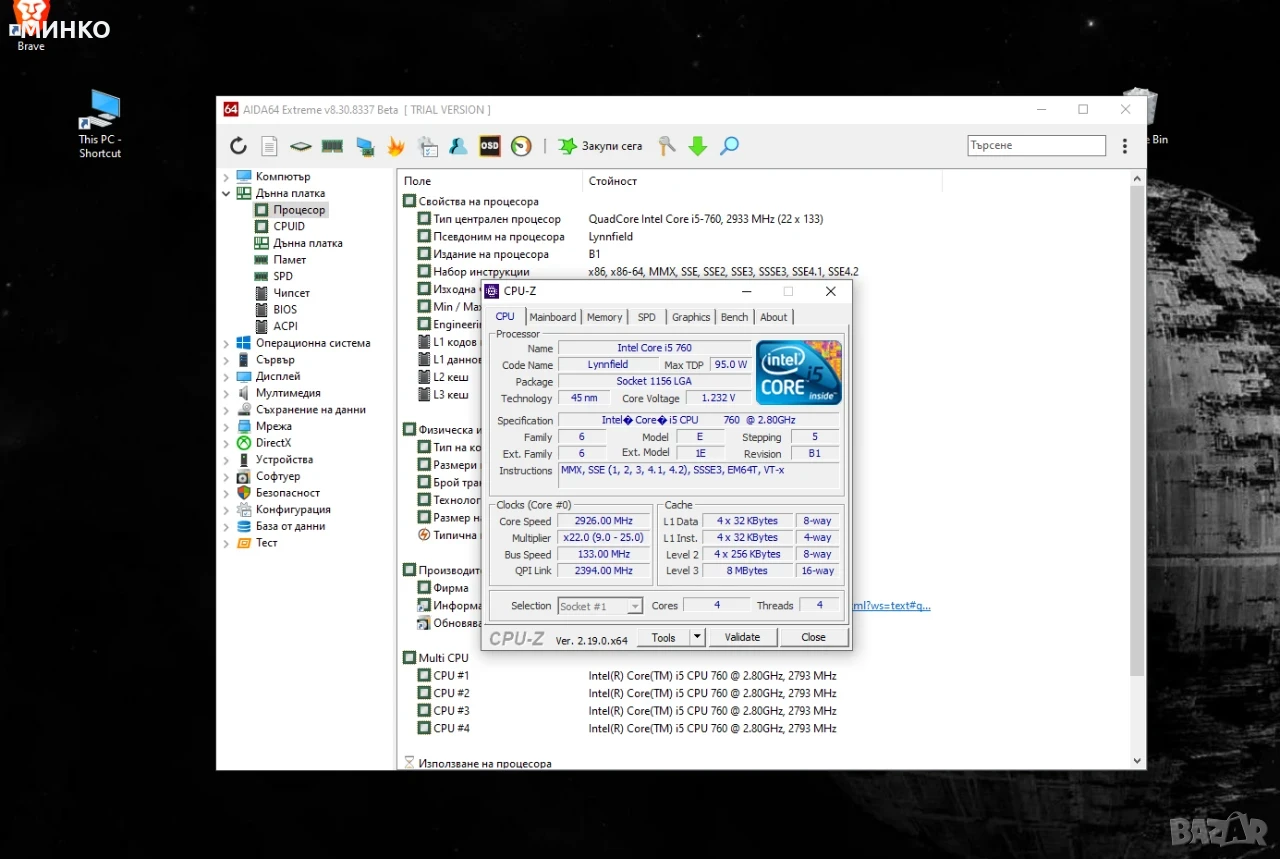Click the network computer toolbar icon
Screen dimensions: 1280x859
point(365,146)
